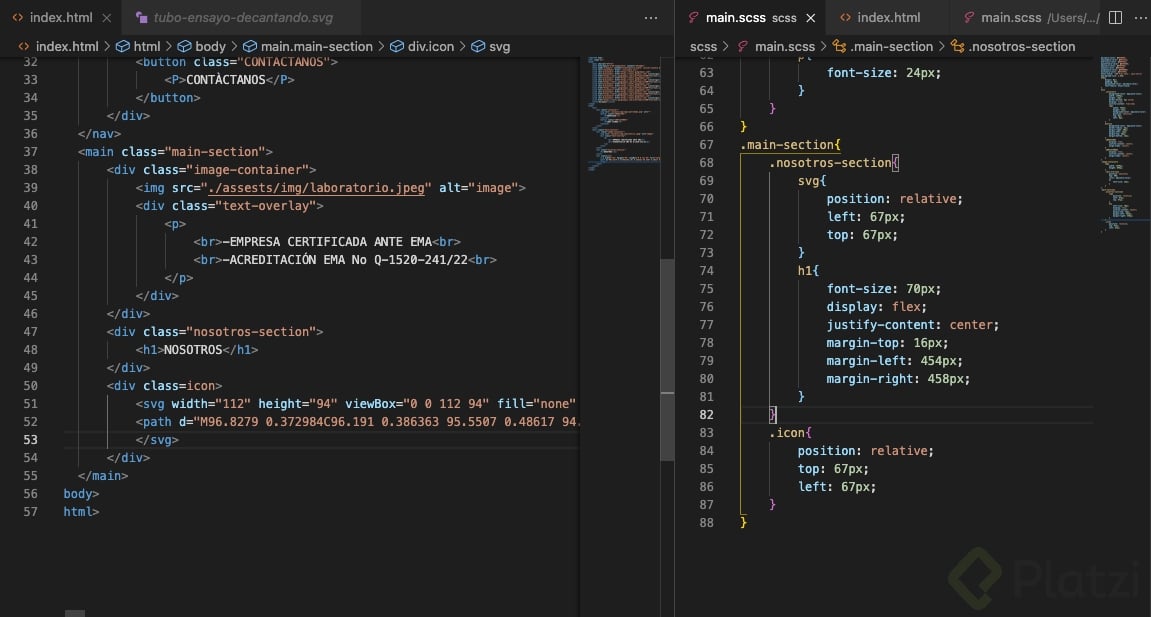The height and width of the screenshot is (617, 1151).
Task: Close the active main.scss tab
Action: (810, 18)
